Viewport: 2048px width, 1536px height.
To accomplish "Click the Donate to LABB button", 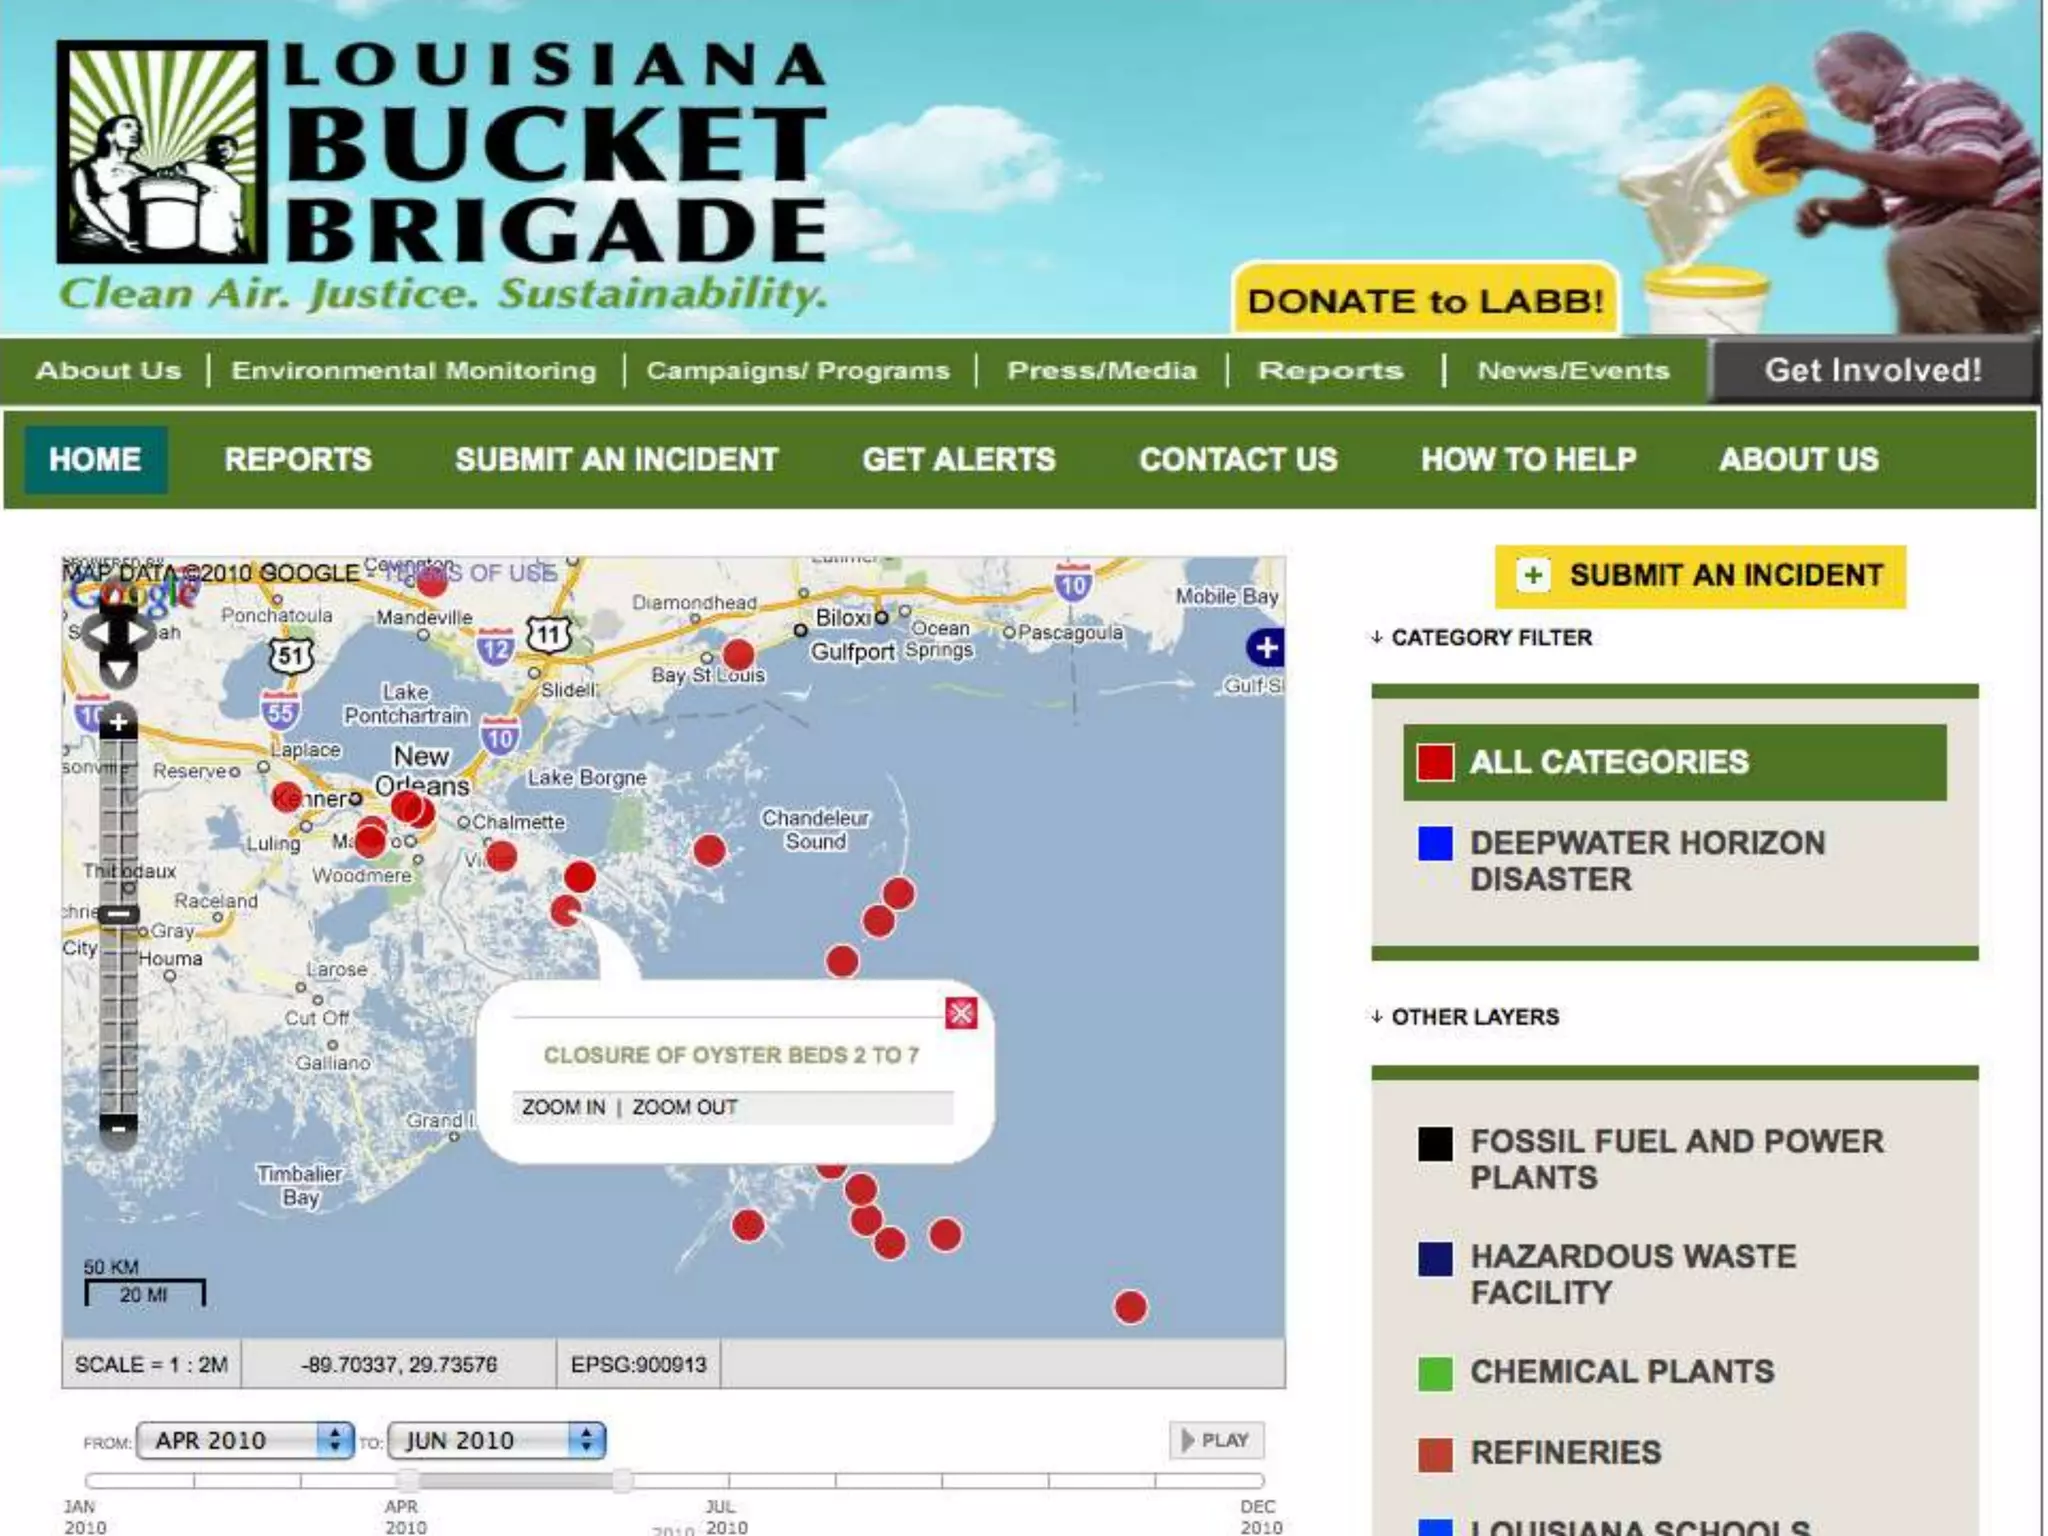I will [1425, 300].
